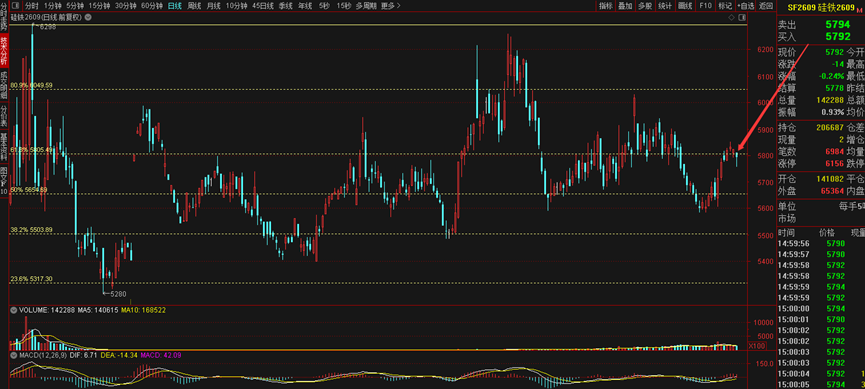
Task: Open the F10 info button
Action: pyautogui.click(x=705, y=6)
